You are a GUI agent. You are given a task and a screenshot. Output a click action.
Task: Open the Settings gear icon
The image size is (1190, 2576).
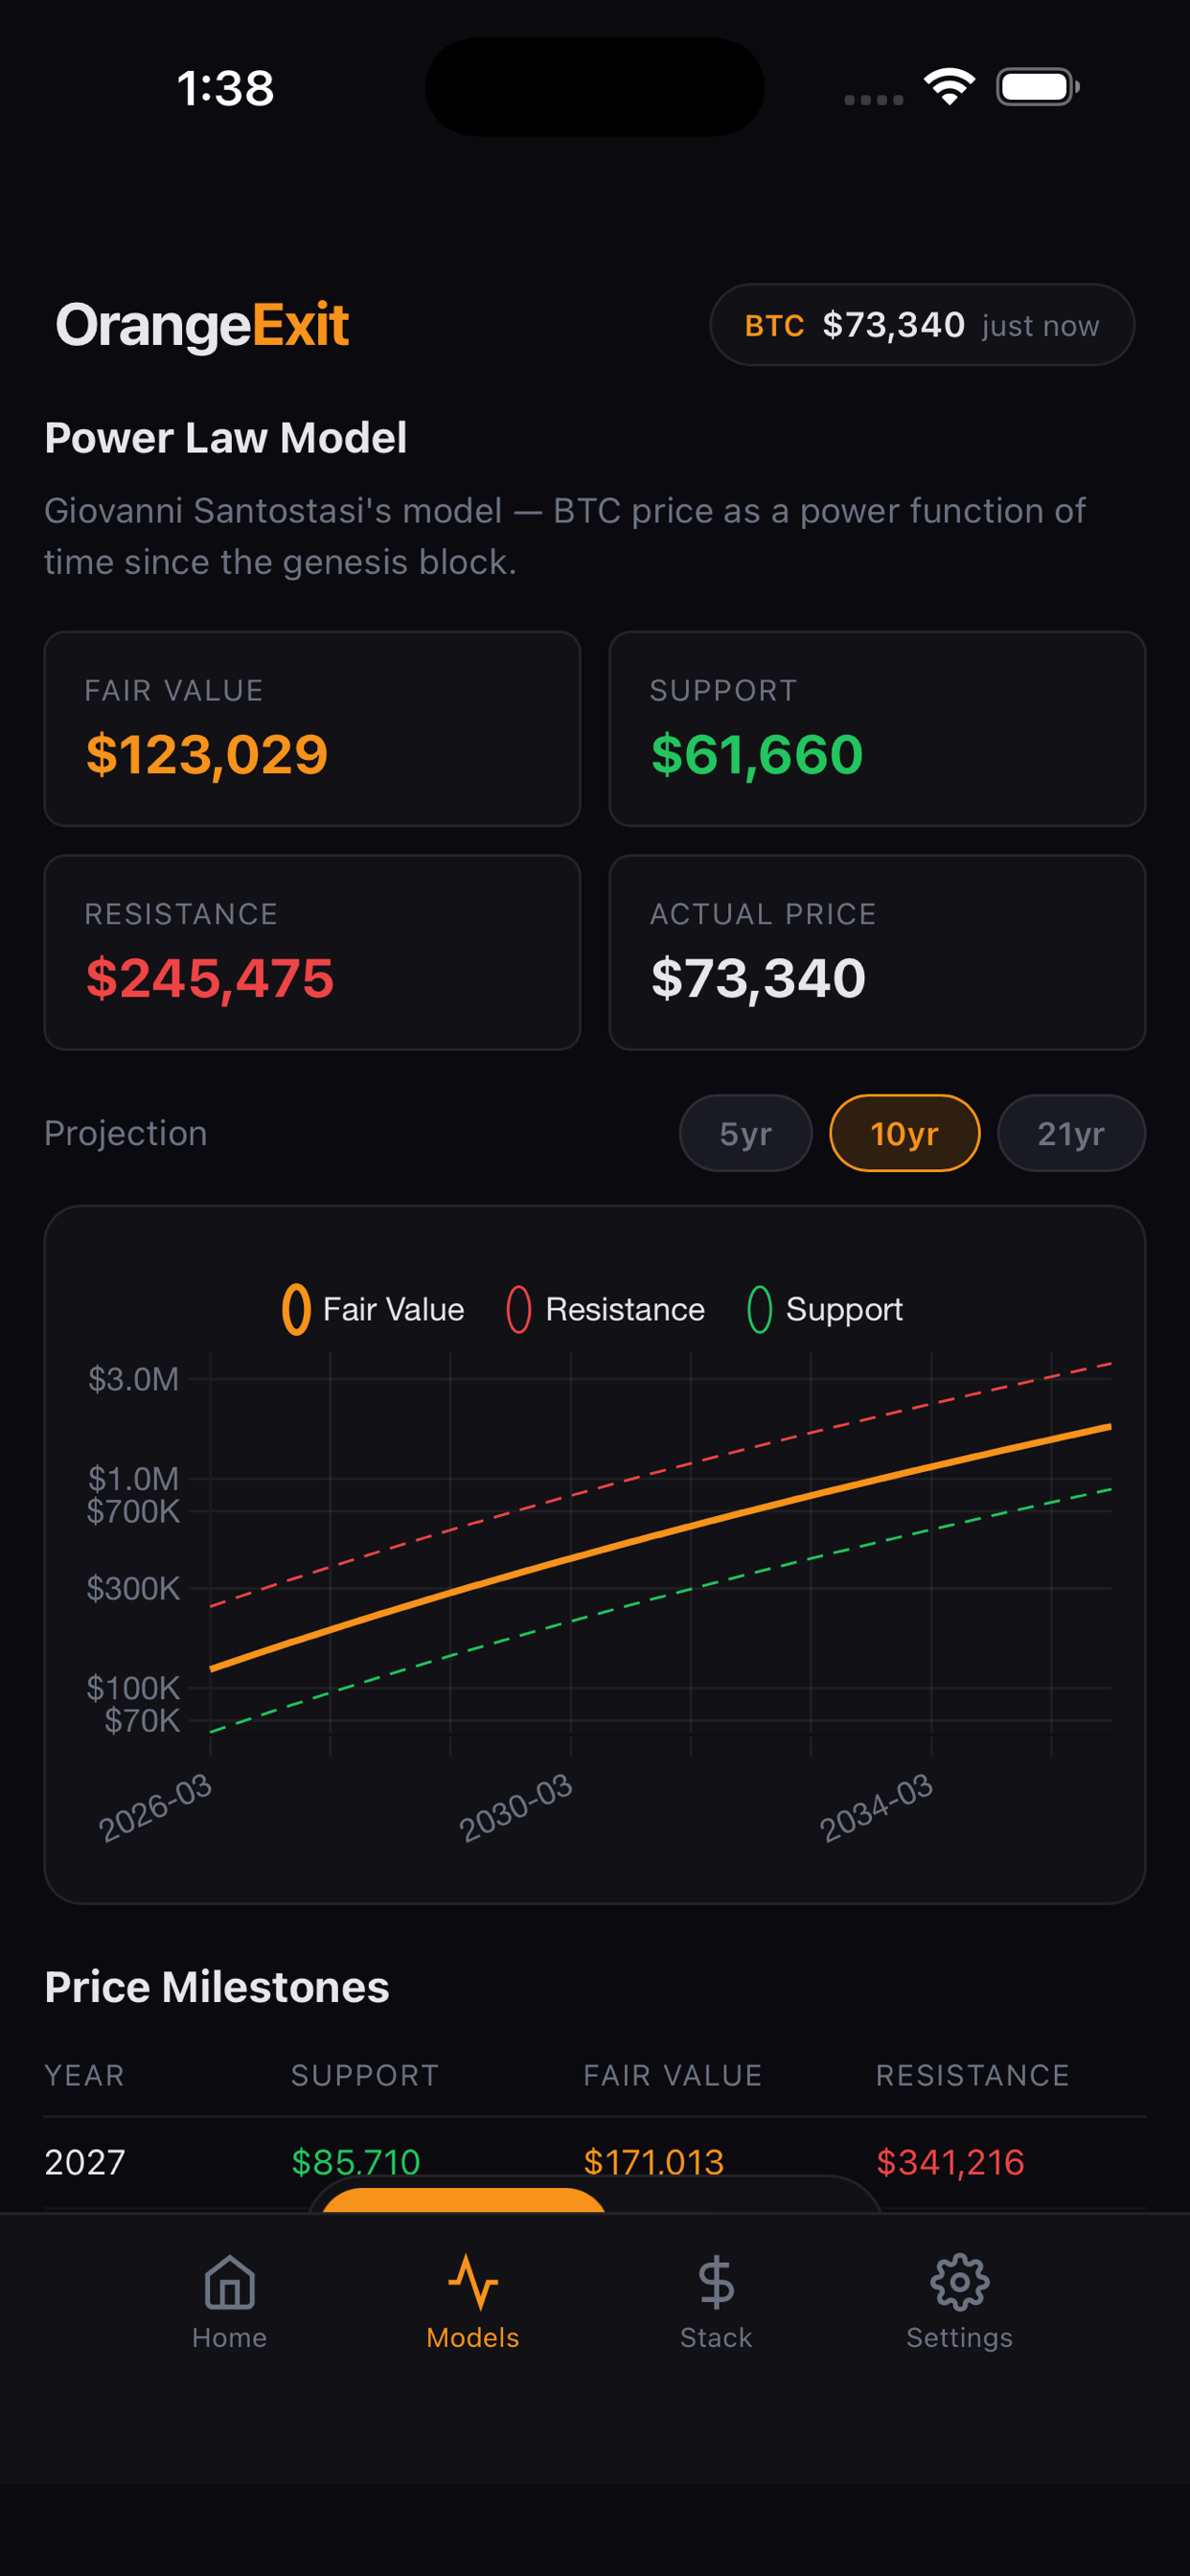(959, 2282)
